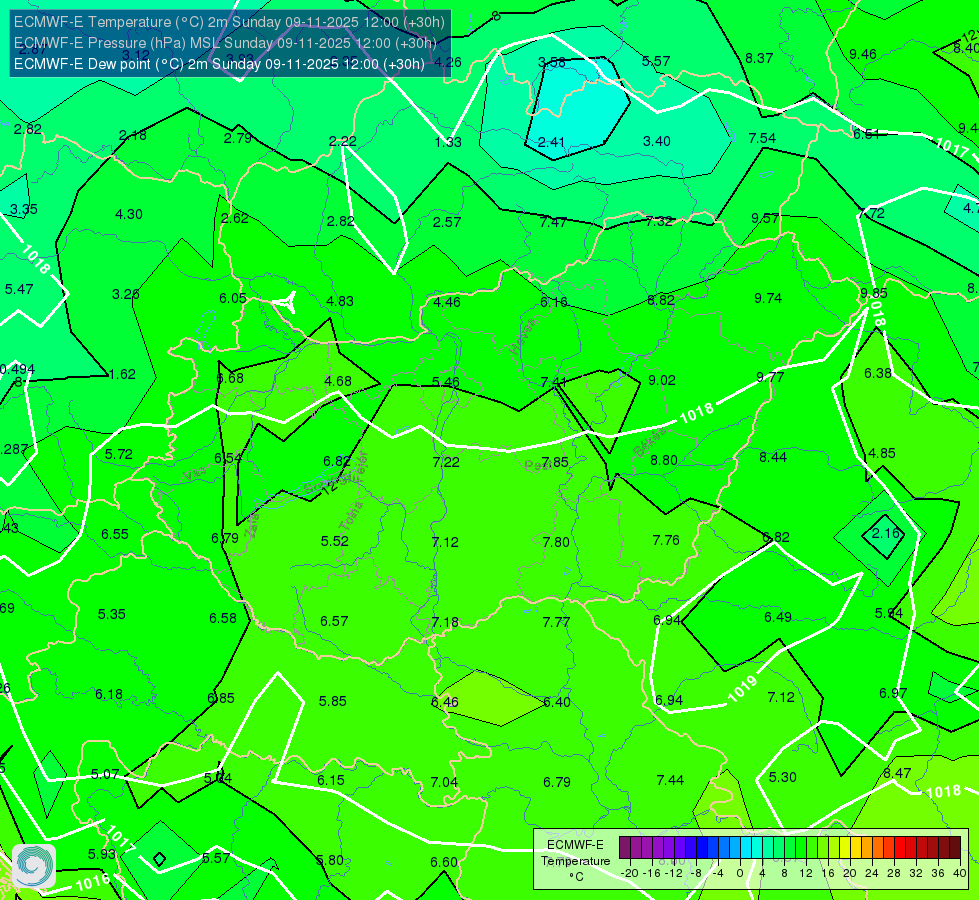Click the dew point value 3.58
The height and width of the screenshot is (900, 979).
click(x=551, y=62)
